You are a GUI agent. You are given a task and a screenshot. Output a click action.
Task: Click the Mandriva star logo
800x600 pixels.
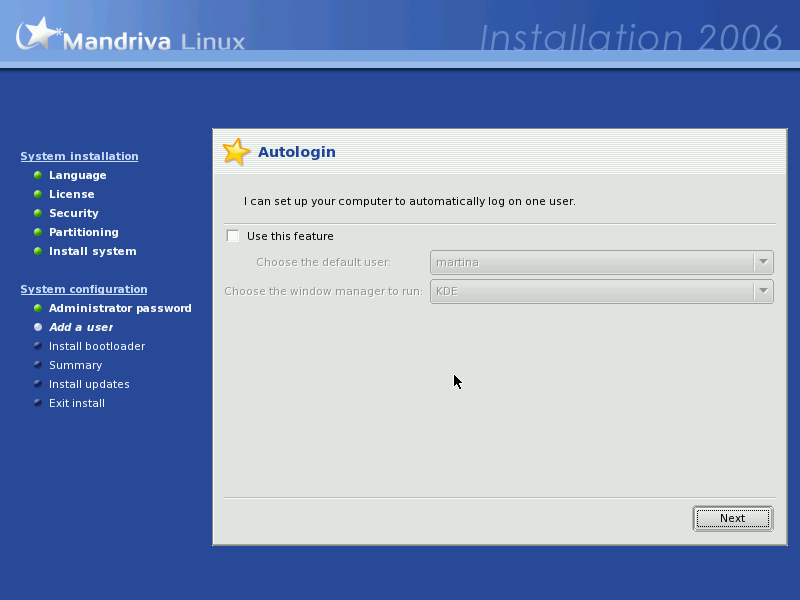click(x=37, y=34)
